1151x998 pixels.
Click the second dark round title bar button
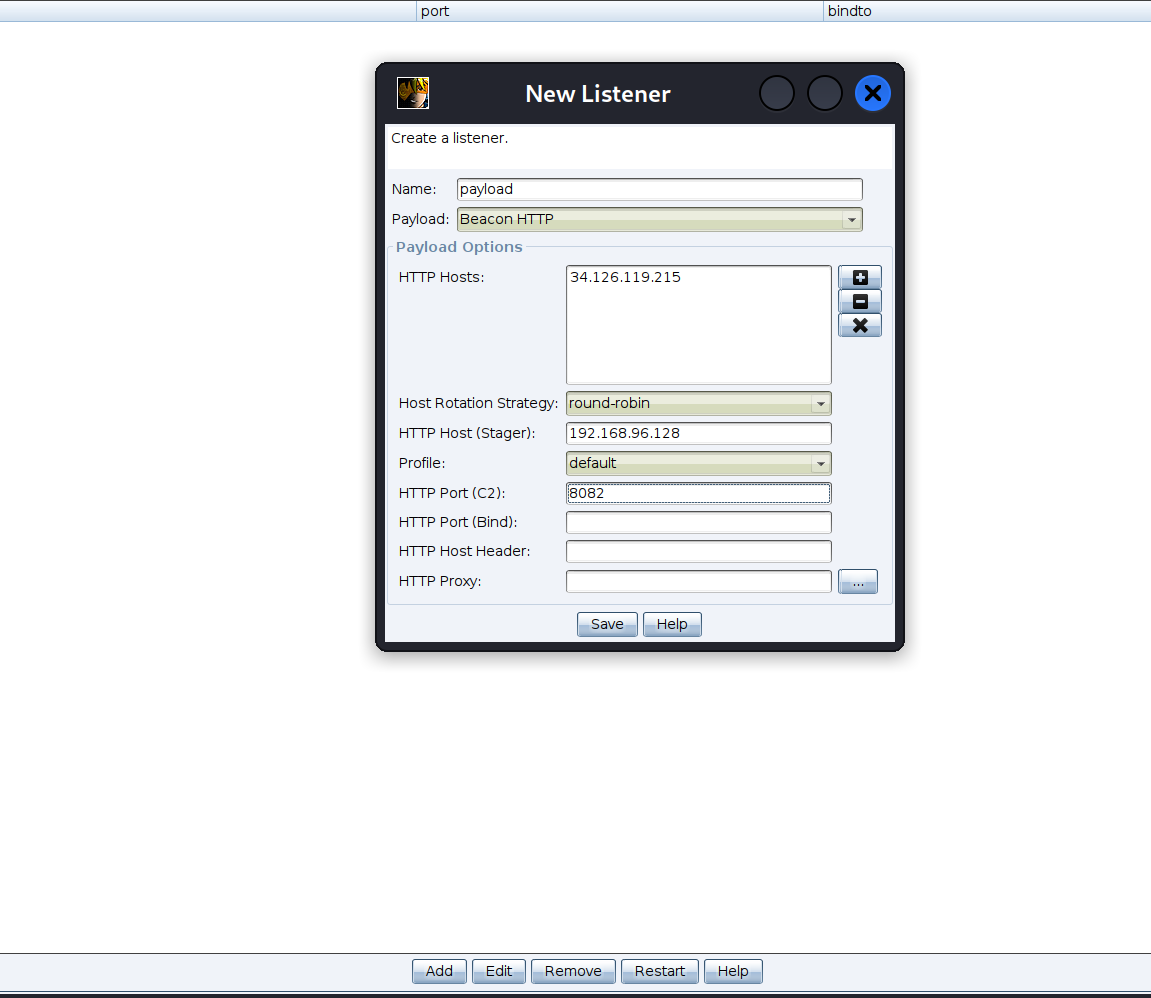825,93
